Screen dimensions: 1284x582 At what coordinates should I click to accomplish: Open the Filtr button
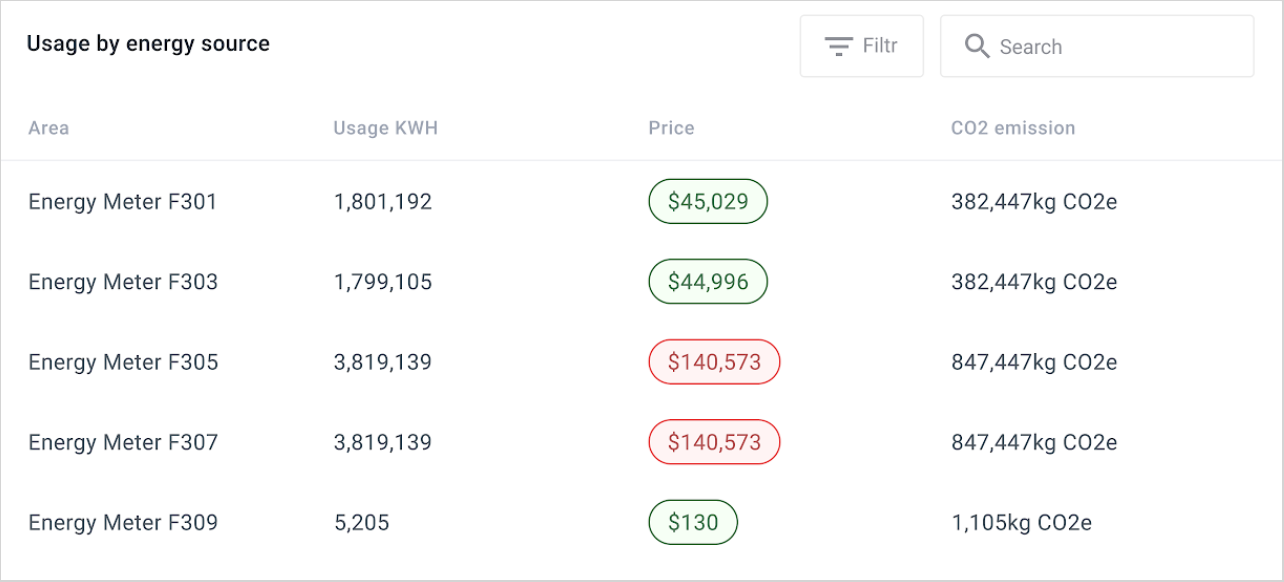[861, 46]
